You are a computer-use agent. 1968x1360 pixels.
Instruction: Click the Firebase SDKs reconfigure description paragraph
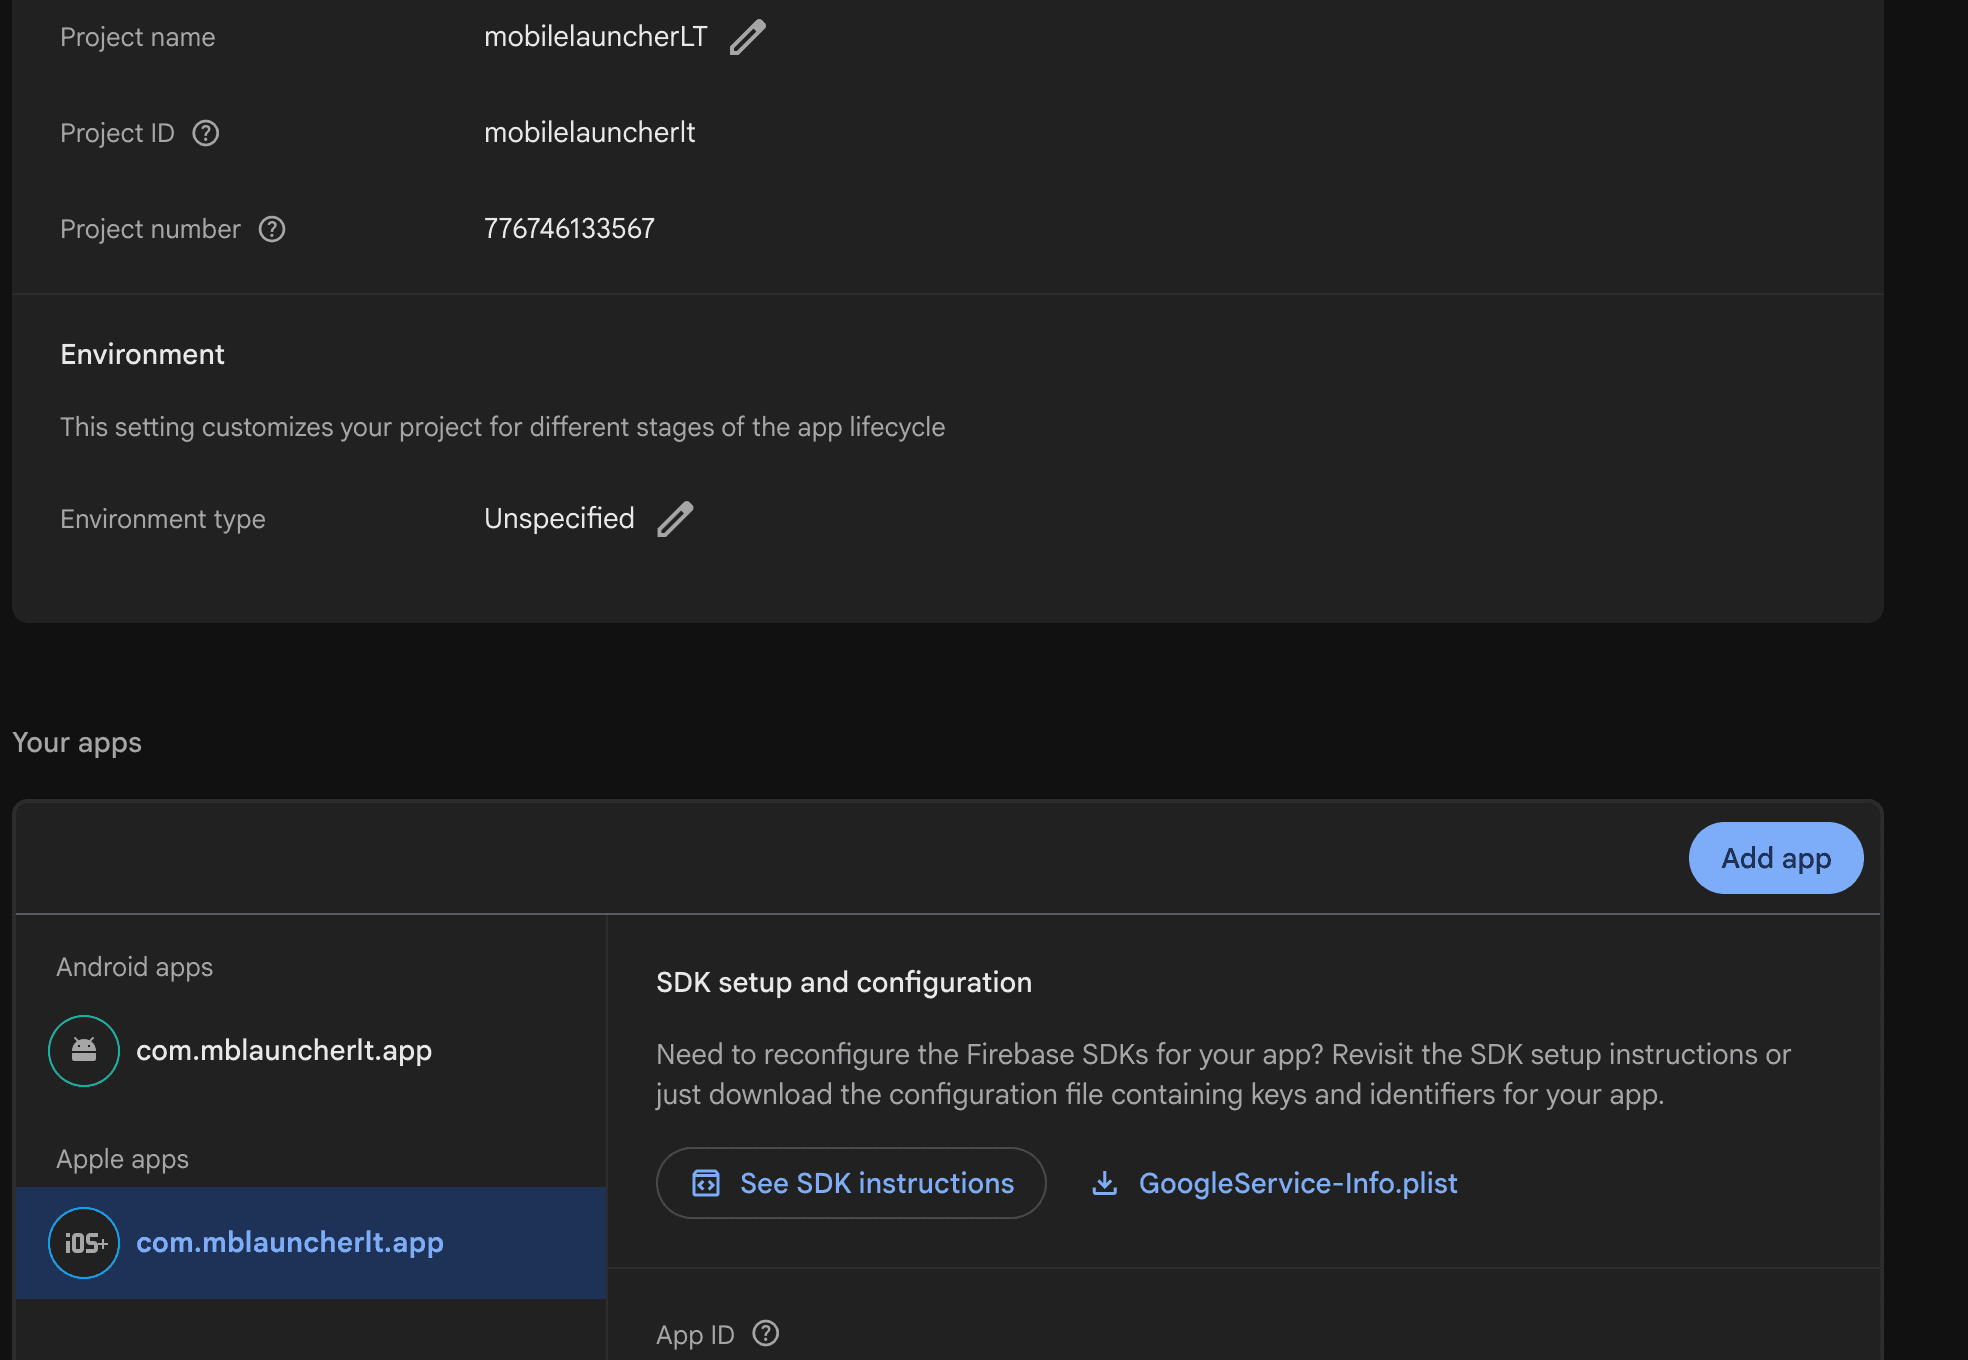click(x=1223, y=1075)
